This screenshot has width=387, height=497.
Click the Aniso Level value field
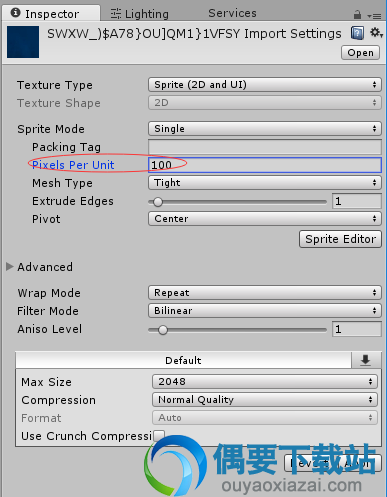click(357, 329)
